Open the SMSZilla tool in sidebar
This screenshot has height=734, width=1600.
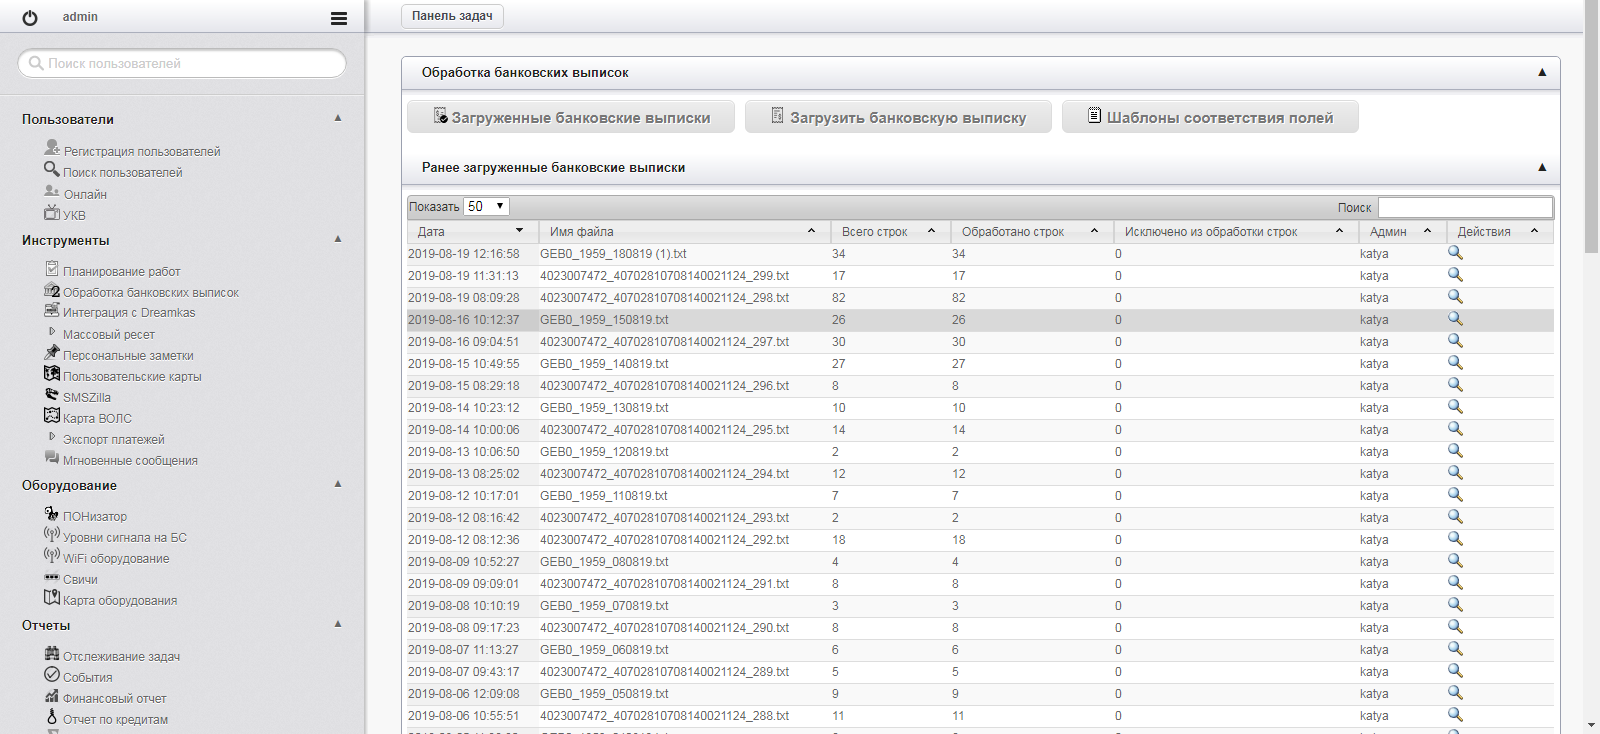86,397
